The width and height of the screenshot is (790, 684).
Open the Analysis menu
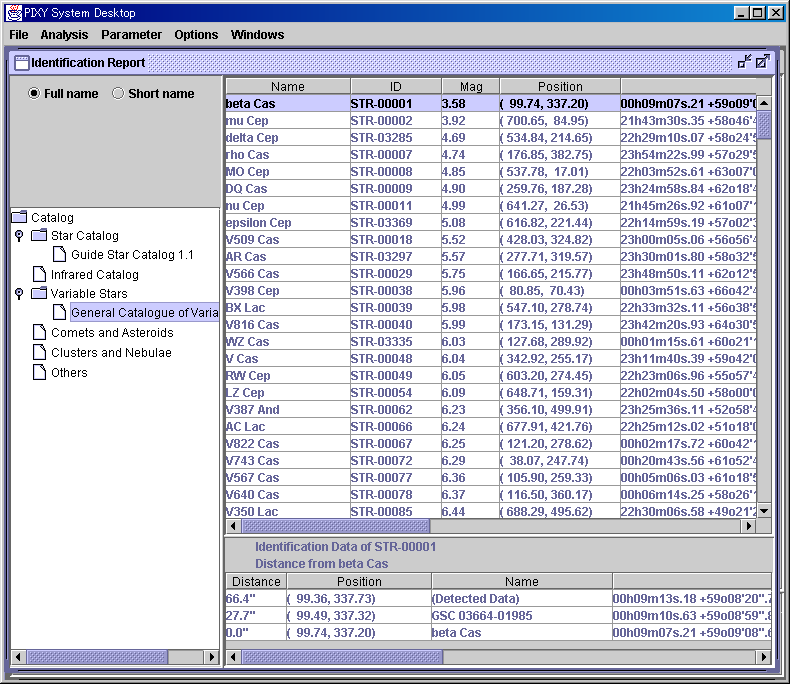point(64,34)
